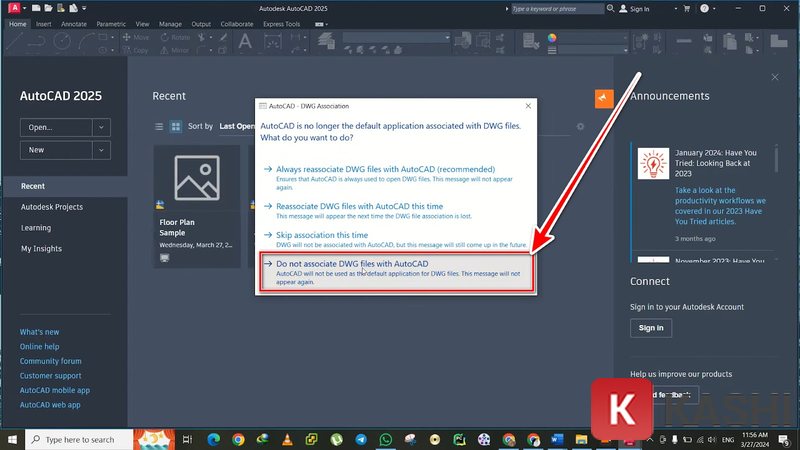Open My Insights in left sidebar
Image resolution: width=800 pixels, height=450 pixels.
tap(41, 248)
